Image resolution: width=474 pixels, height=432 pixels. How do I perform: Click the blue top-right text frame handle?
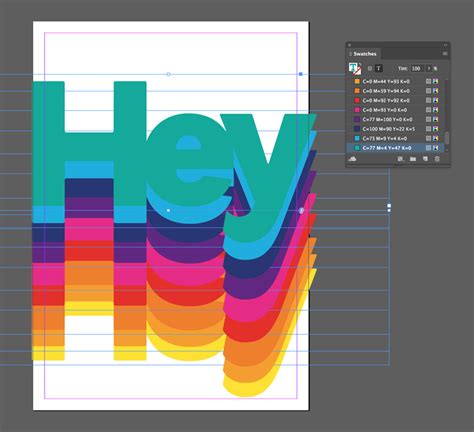(300, 74)
